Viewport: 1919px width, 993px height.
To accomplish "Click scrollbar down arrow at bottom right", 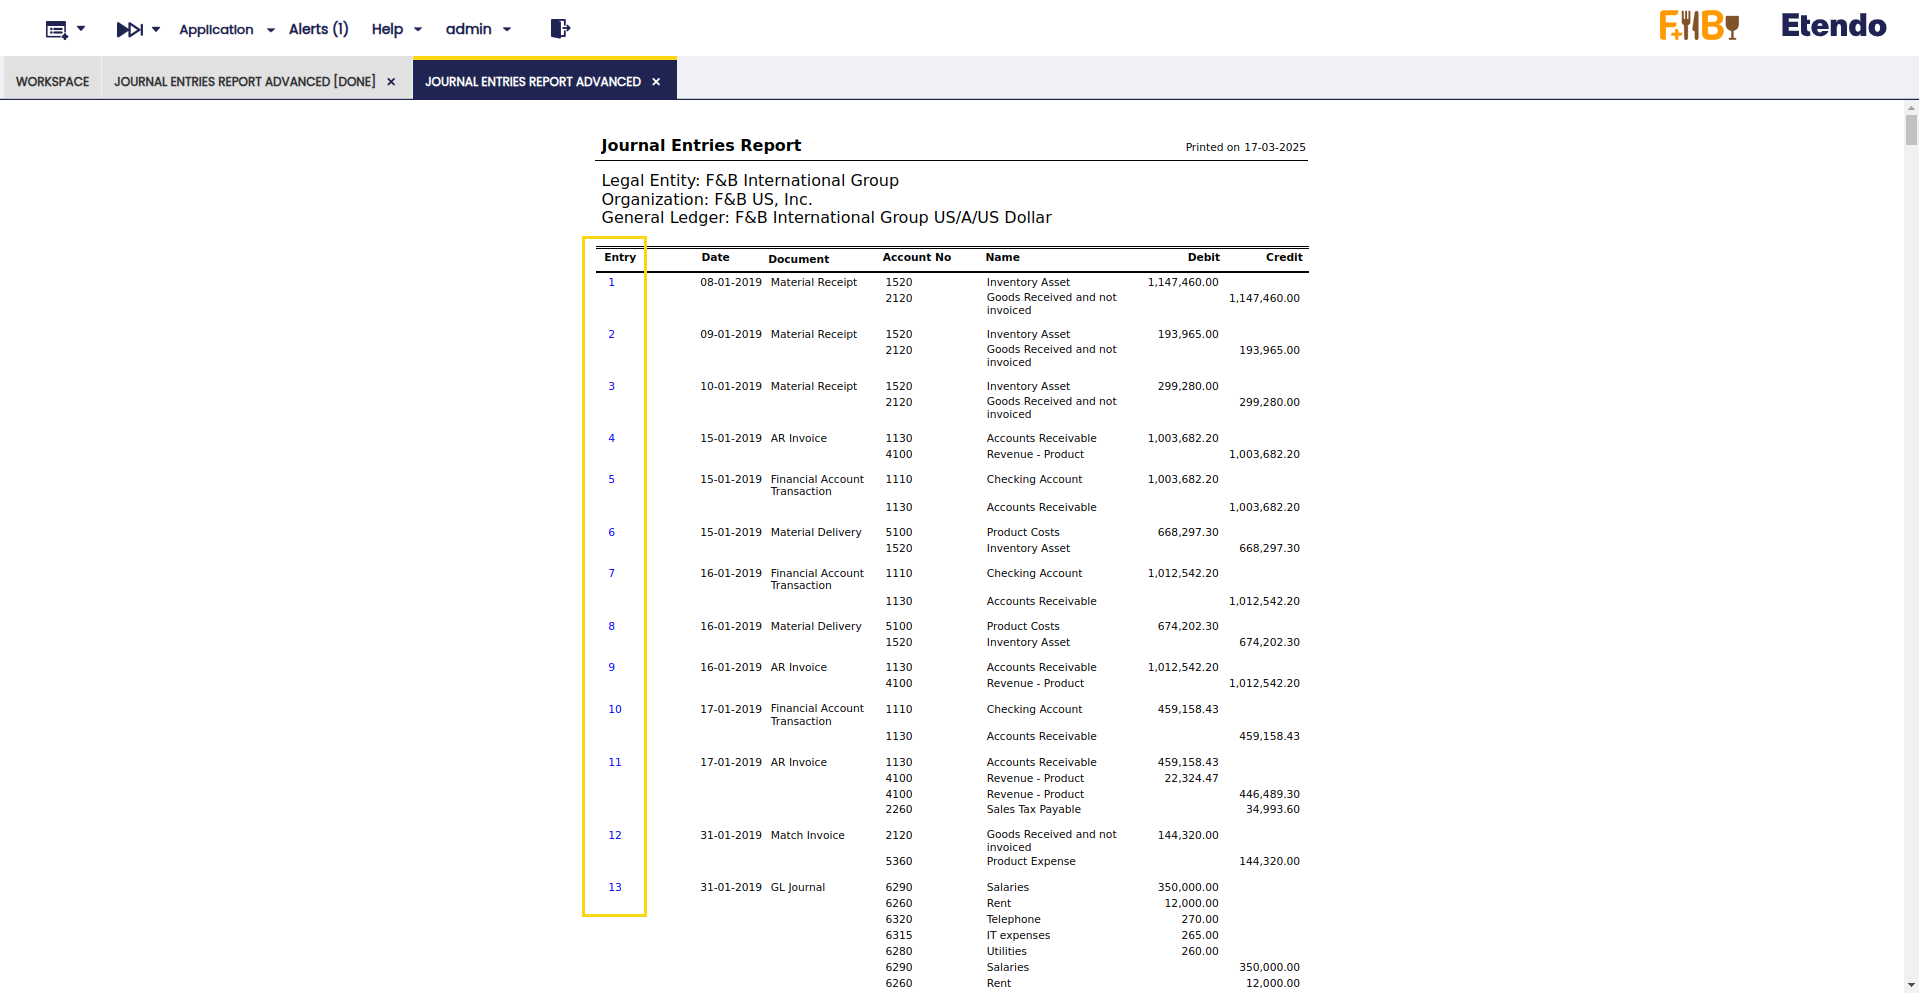I will pyautogui.click(x=1911, y=985).
